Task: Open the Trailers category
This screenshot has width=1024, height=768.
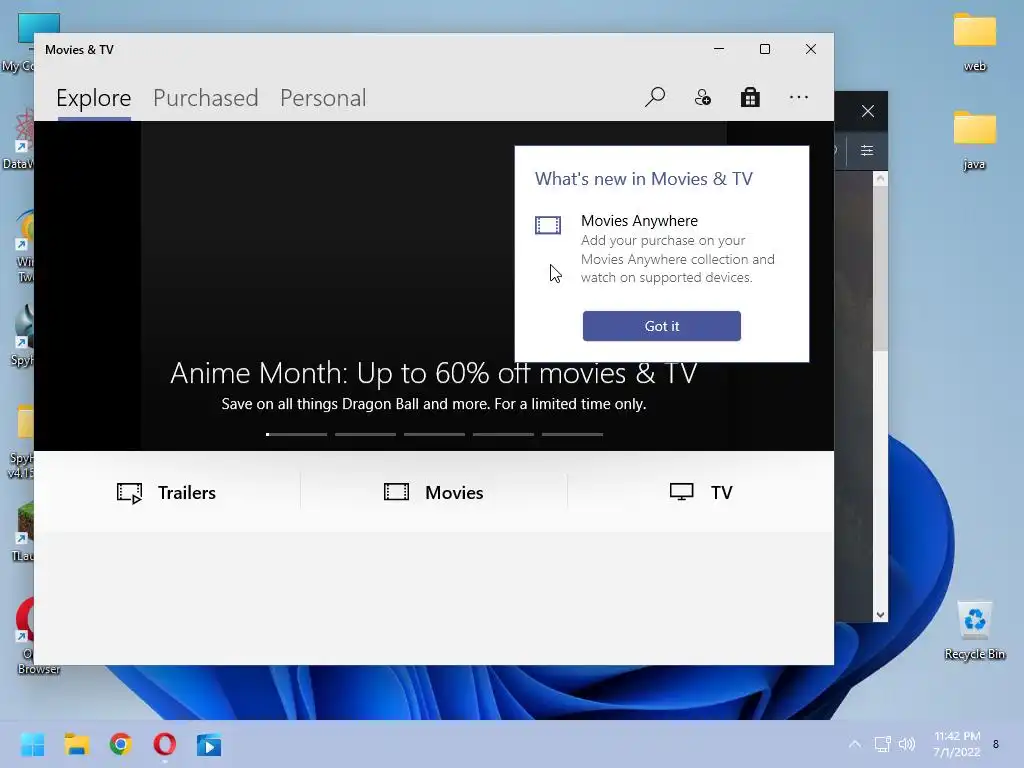Action: [167, 492]
